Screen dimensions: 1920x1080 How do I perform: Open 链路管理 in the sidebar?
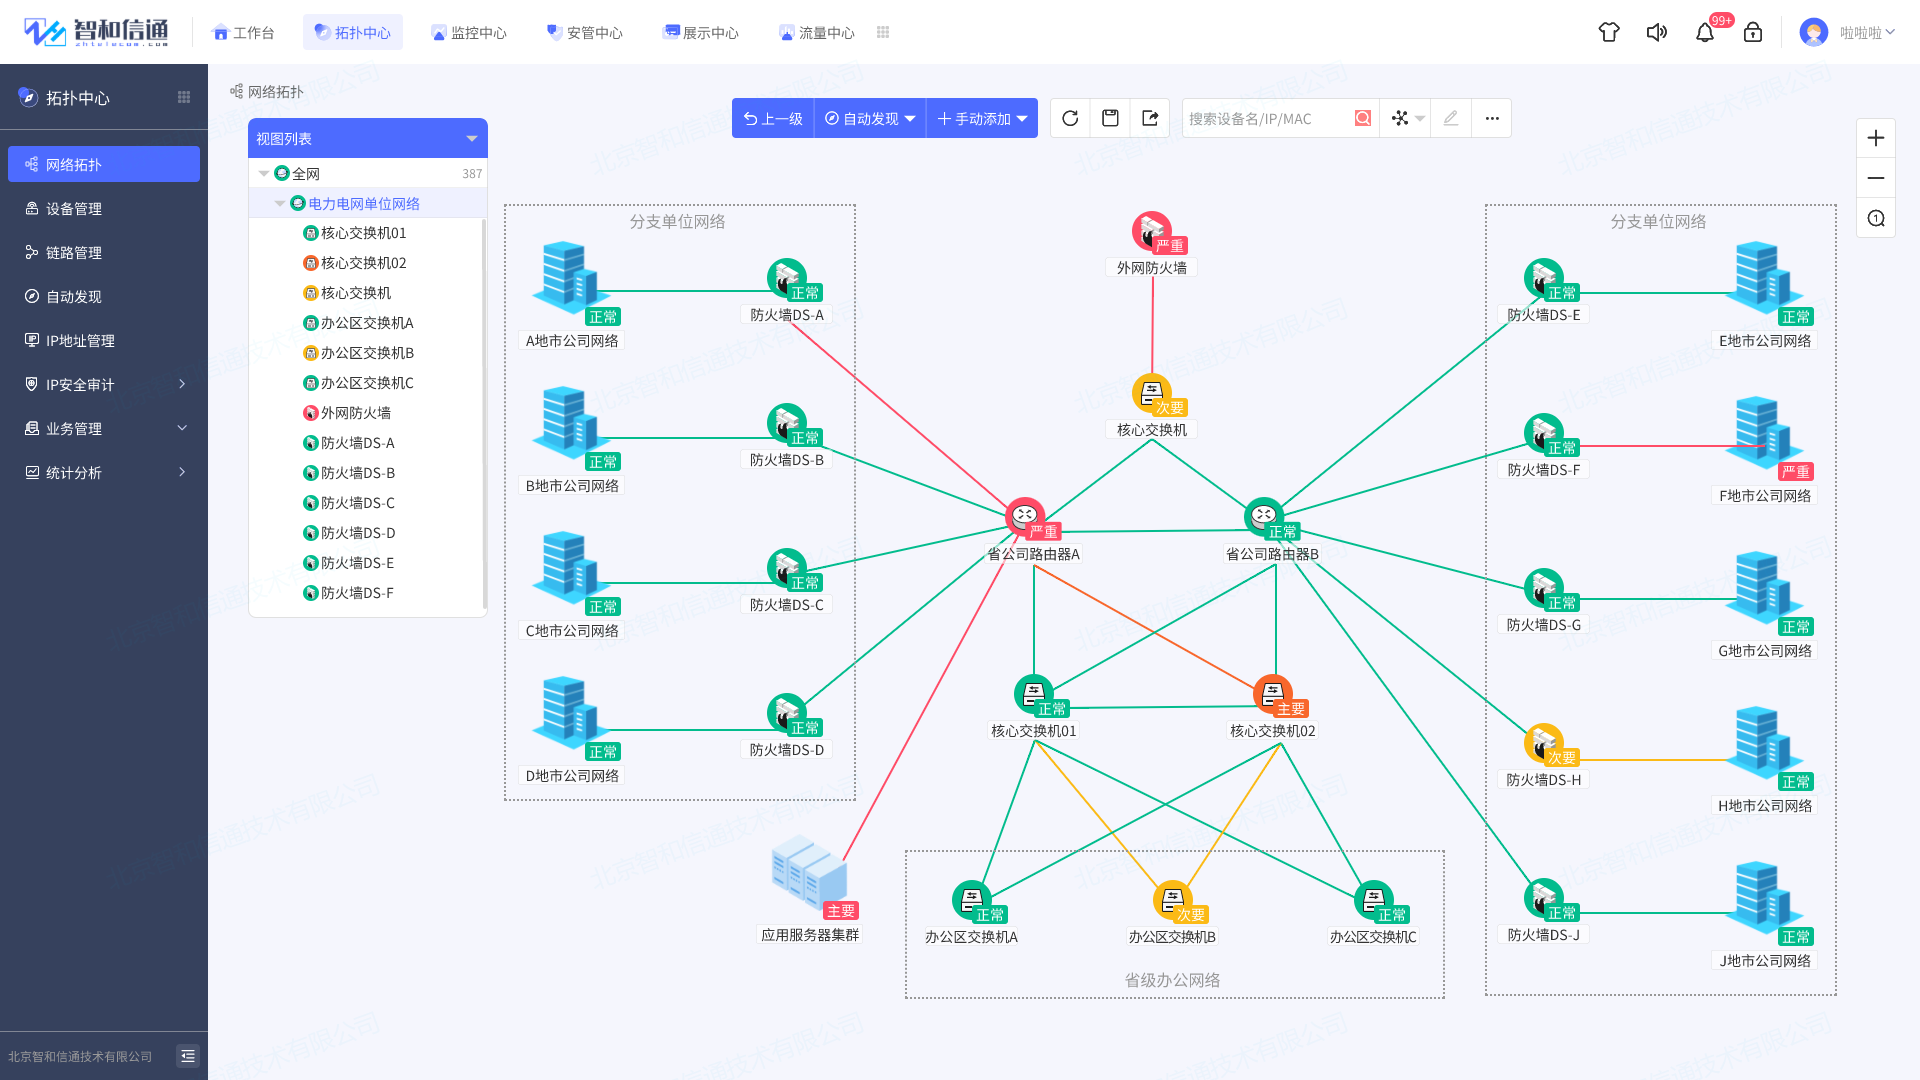coord(104,252)
